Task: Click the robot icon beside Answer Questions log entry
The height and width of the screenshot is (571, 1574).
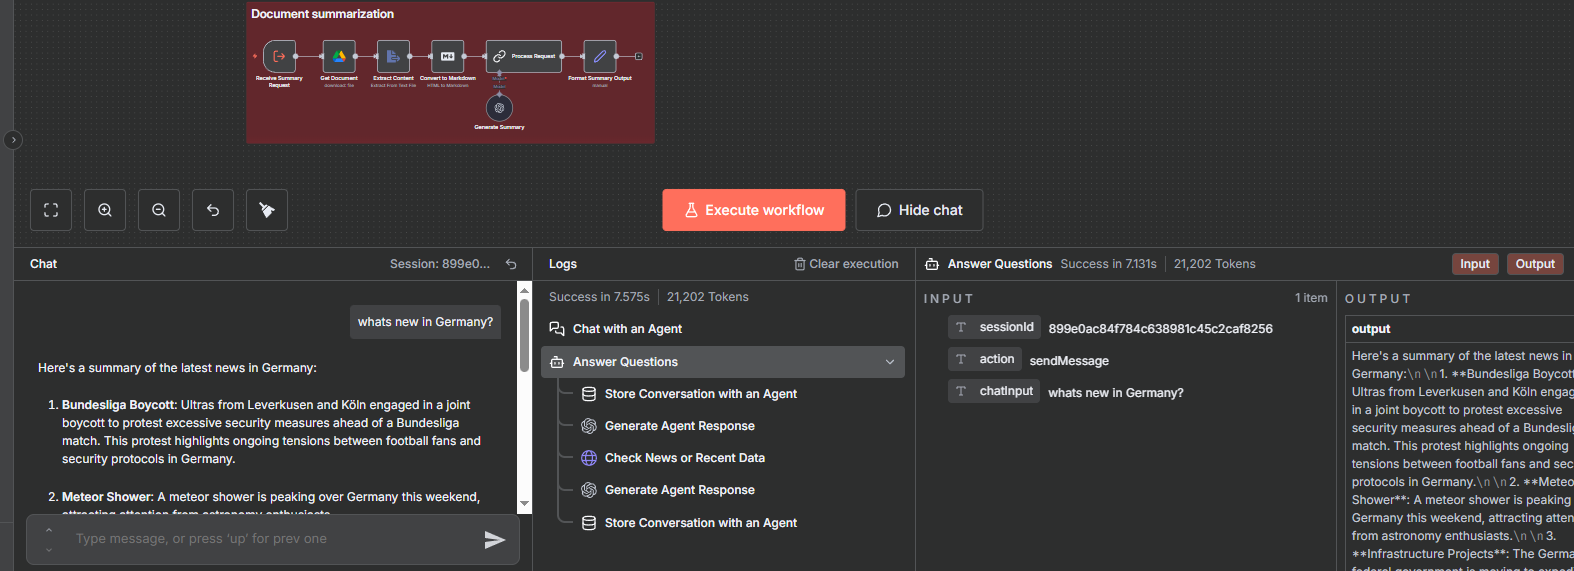Action: 557,362
